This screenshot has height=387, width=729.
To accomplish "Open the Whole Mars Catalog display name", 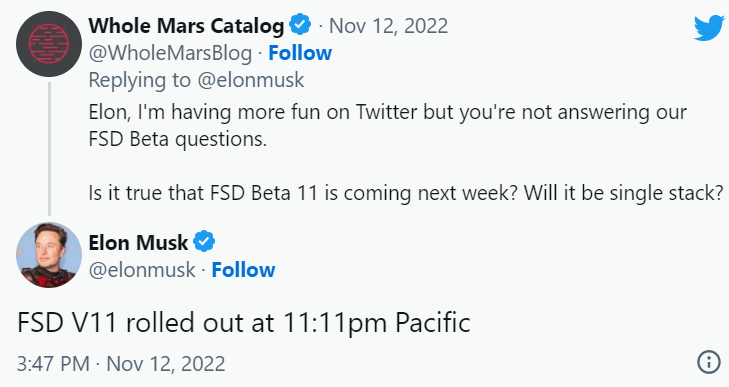I will (x=186, y=26).
